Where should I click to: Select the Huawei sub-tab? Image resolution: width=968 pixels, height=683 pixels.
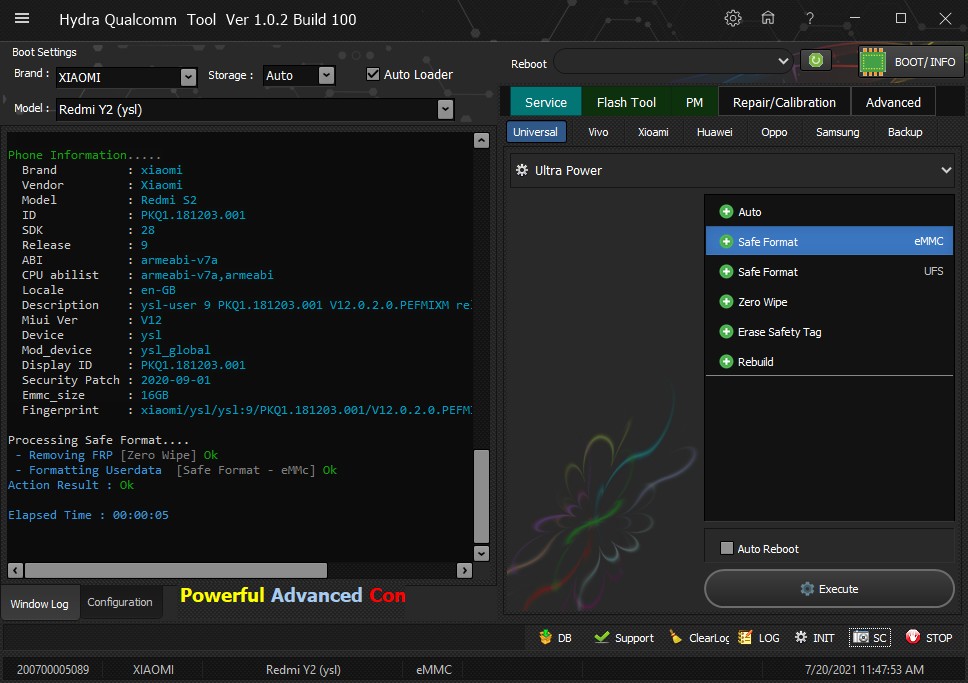[x=714, y=132]
